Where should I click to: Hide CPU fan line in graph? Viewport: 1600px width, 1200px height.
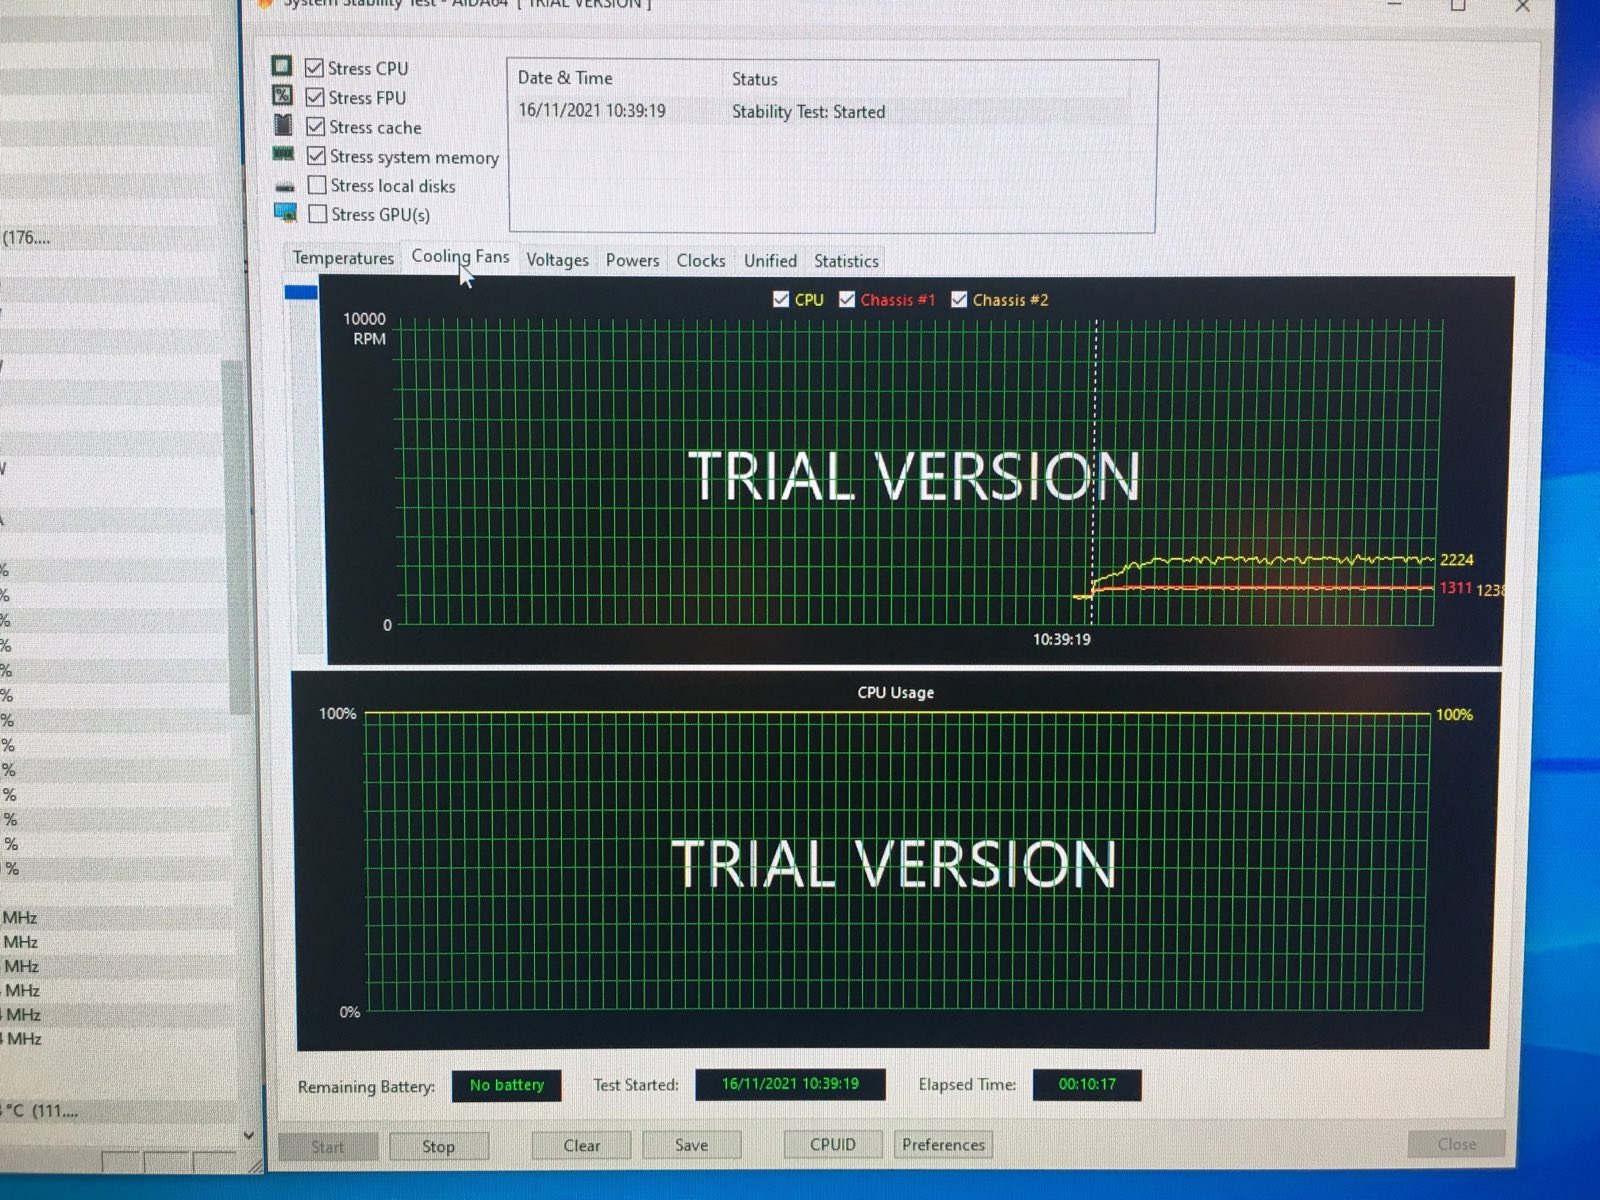pyautogui.click(x=781, y=299)
